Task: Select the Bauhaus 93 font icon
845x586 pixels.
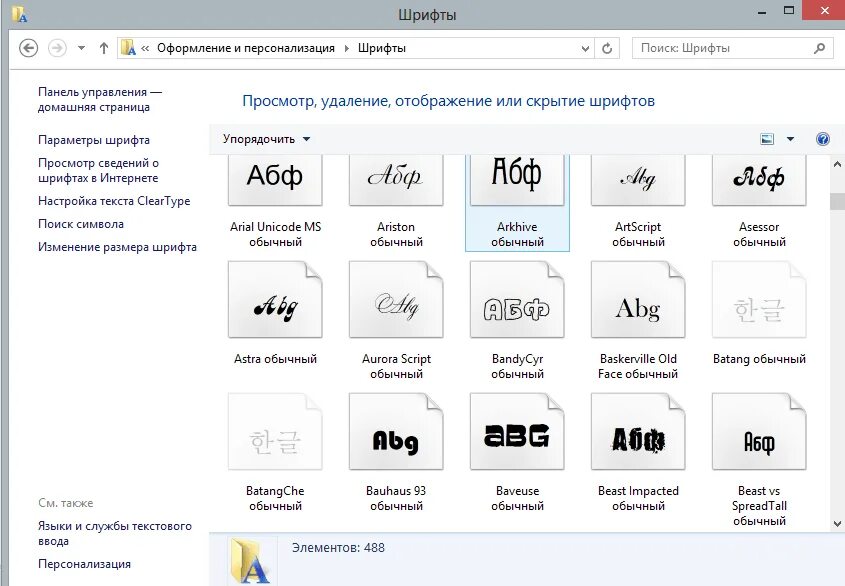Action: coord(396,432)
